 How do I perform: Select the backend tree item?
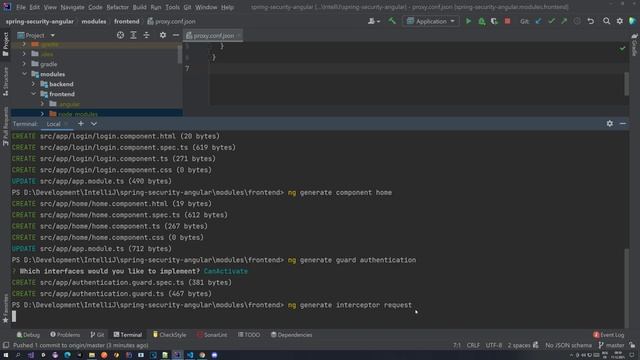tap(61, 84)
